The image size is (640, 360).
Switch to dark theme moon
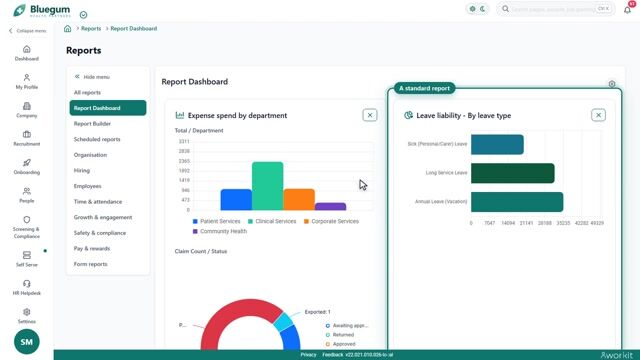[483, 9]
